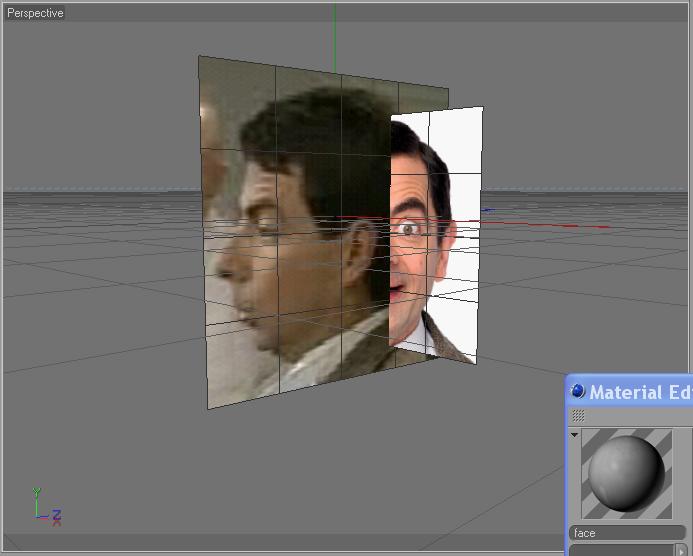Image resolution: width=693 pixels, height=556 pixels.
Task: Click the Perspective viewport label
Action: (x=35, y=13)
